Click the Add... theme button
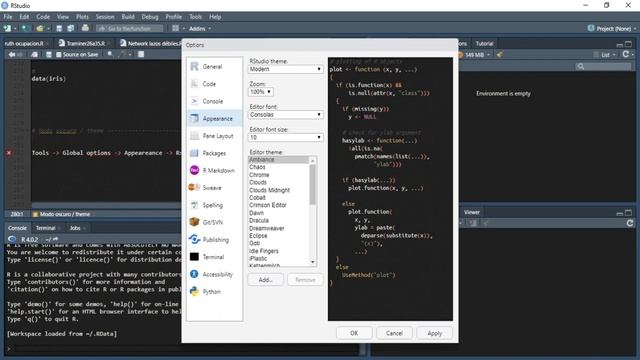Viewport: 640px width, 360px height. point(265,280)
